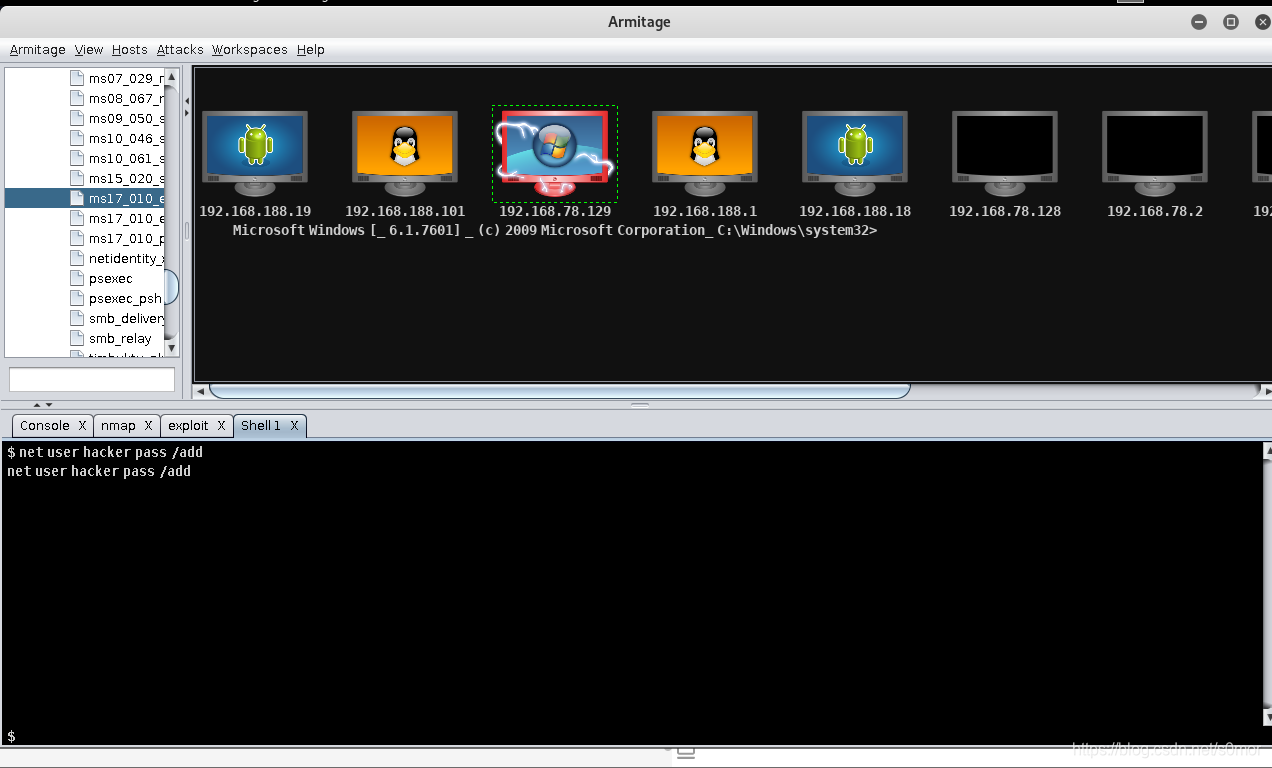Image resolution: width=1272 pixels, height=768 pixels.
Task: Select ms10_061 module in tree
Action: click(x=118, y=158)
